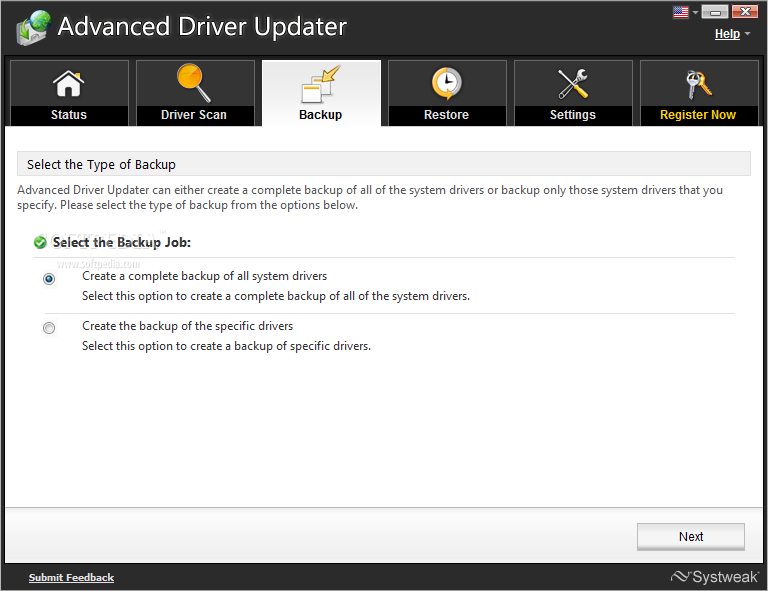Viewport: 768px width, 591px height.
Task: Expand the Help dropdown arrow
Action: (747, 34)
